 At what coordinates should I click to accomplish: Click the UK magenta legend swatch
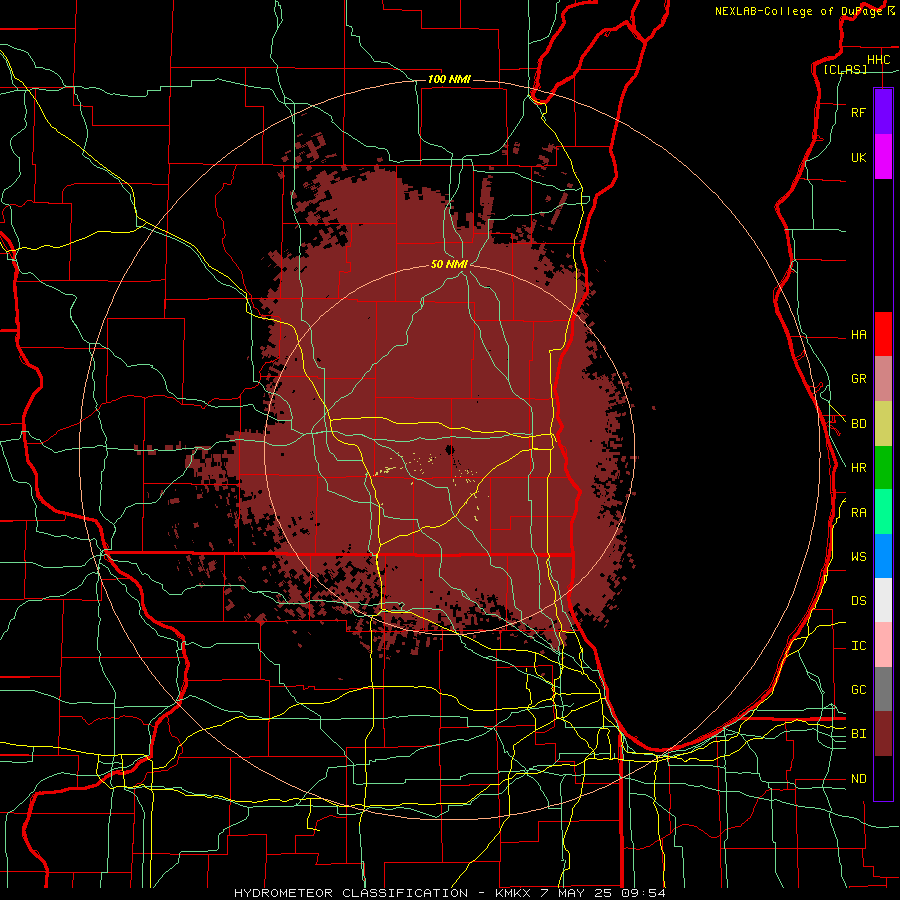[883, 157]
